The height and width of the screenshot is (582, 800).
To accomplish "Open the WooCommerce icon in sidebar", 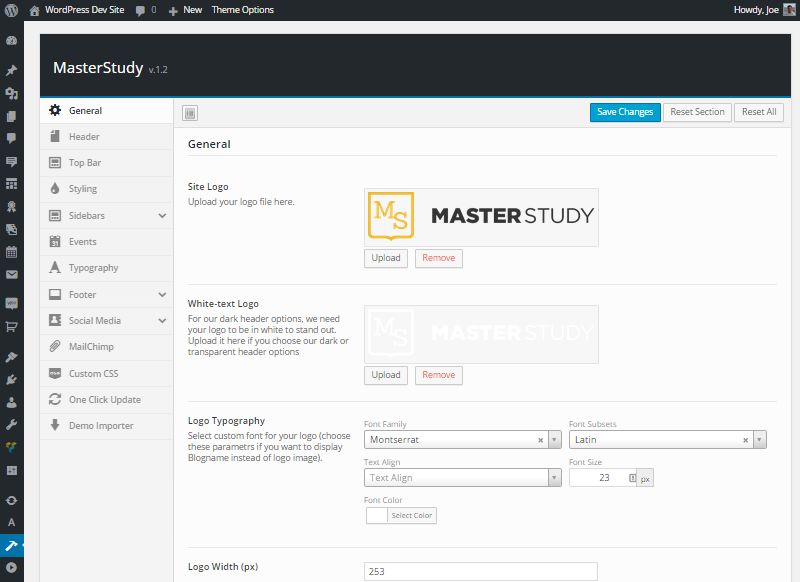I will 11,303.
